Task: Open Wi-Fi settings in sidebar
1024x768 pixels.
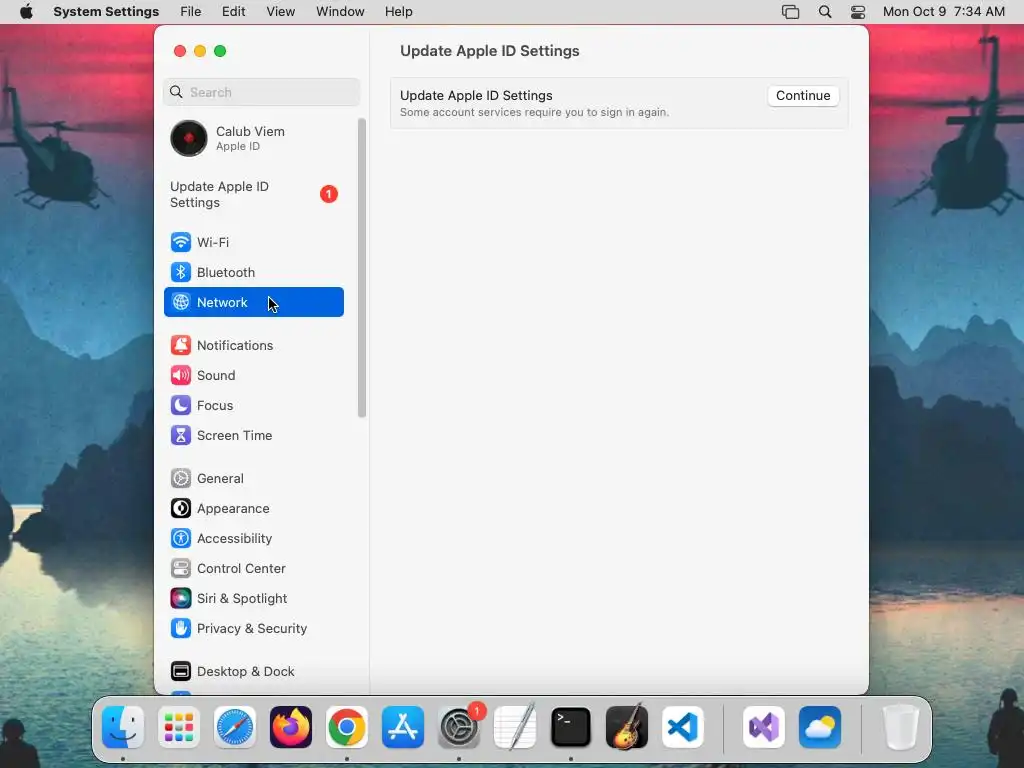Action: coord(253,242)
